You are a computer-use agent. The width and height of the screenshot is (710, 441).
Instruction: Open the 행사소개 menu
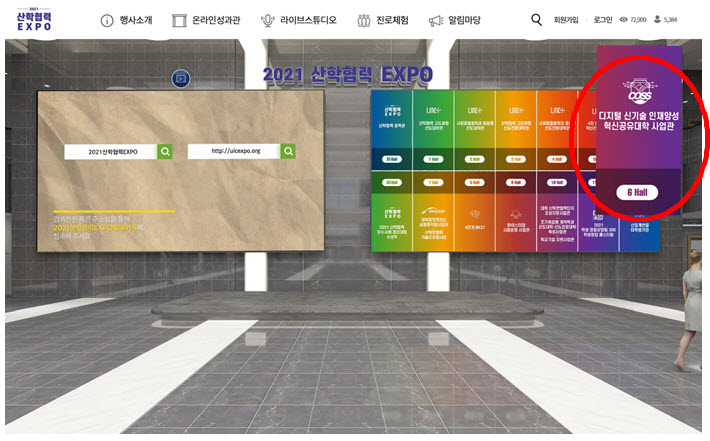click(136, 20)
